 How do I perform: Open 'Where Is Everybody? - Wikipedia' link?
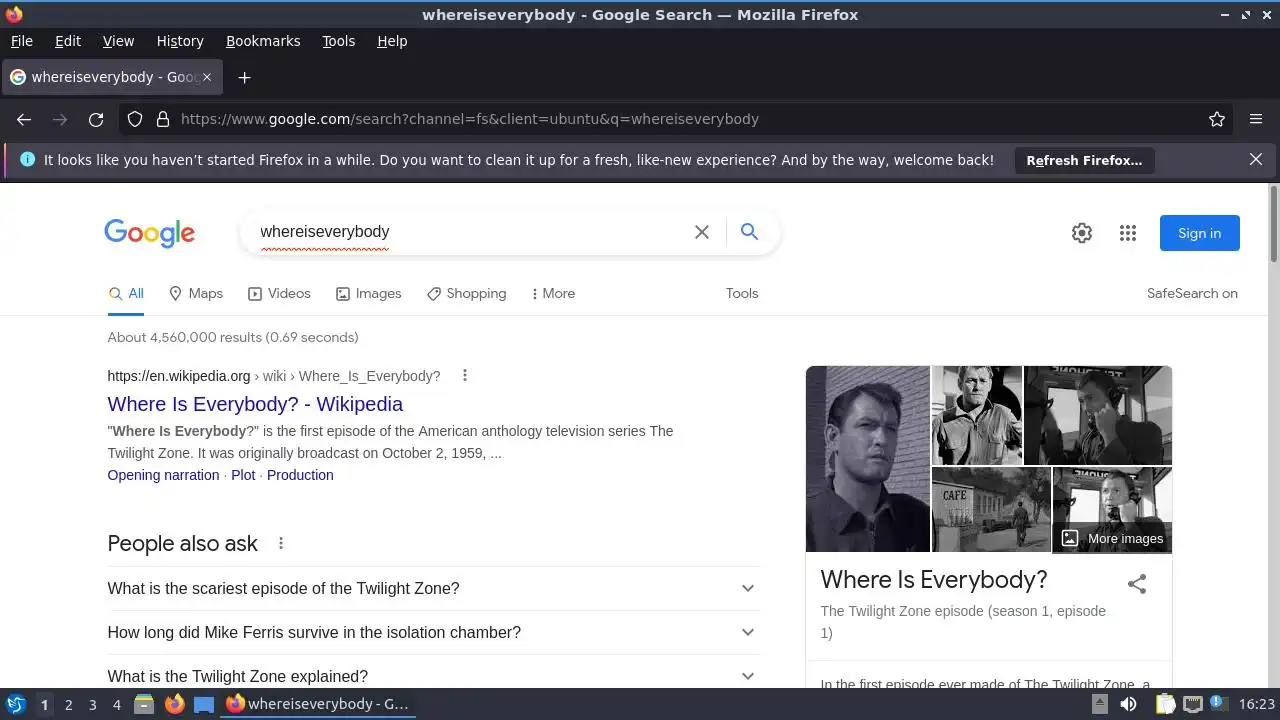(x=255, y=404)
